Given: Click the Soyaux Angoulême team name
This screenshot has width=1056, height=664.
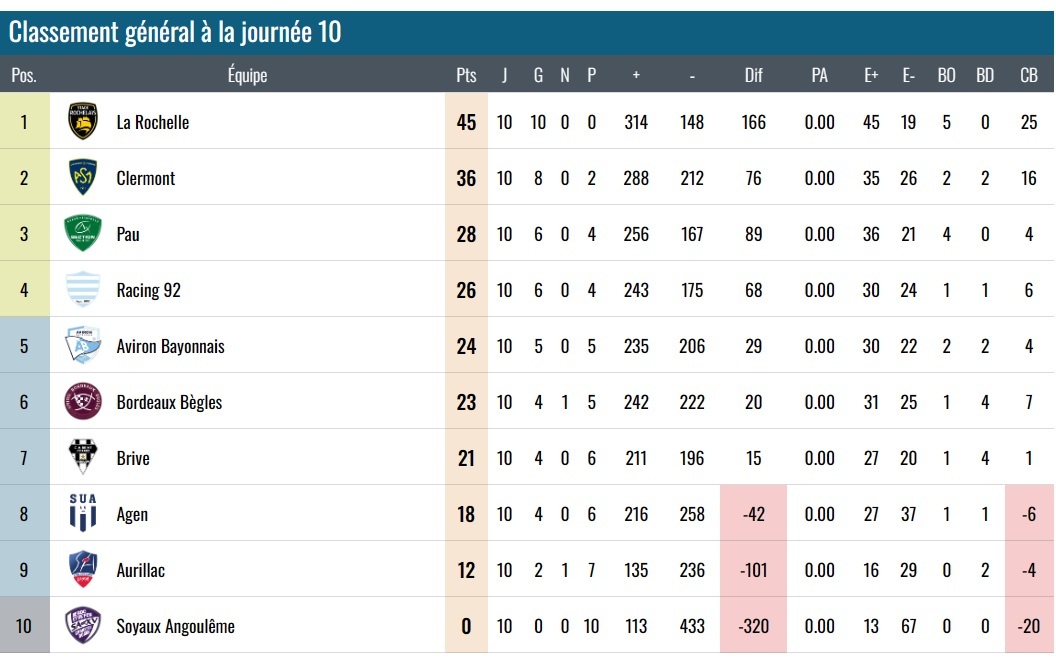Looking at the screenshot, I should 175,626.
